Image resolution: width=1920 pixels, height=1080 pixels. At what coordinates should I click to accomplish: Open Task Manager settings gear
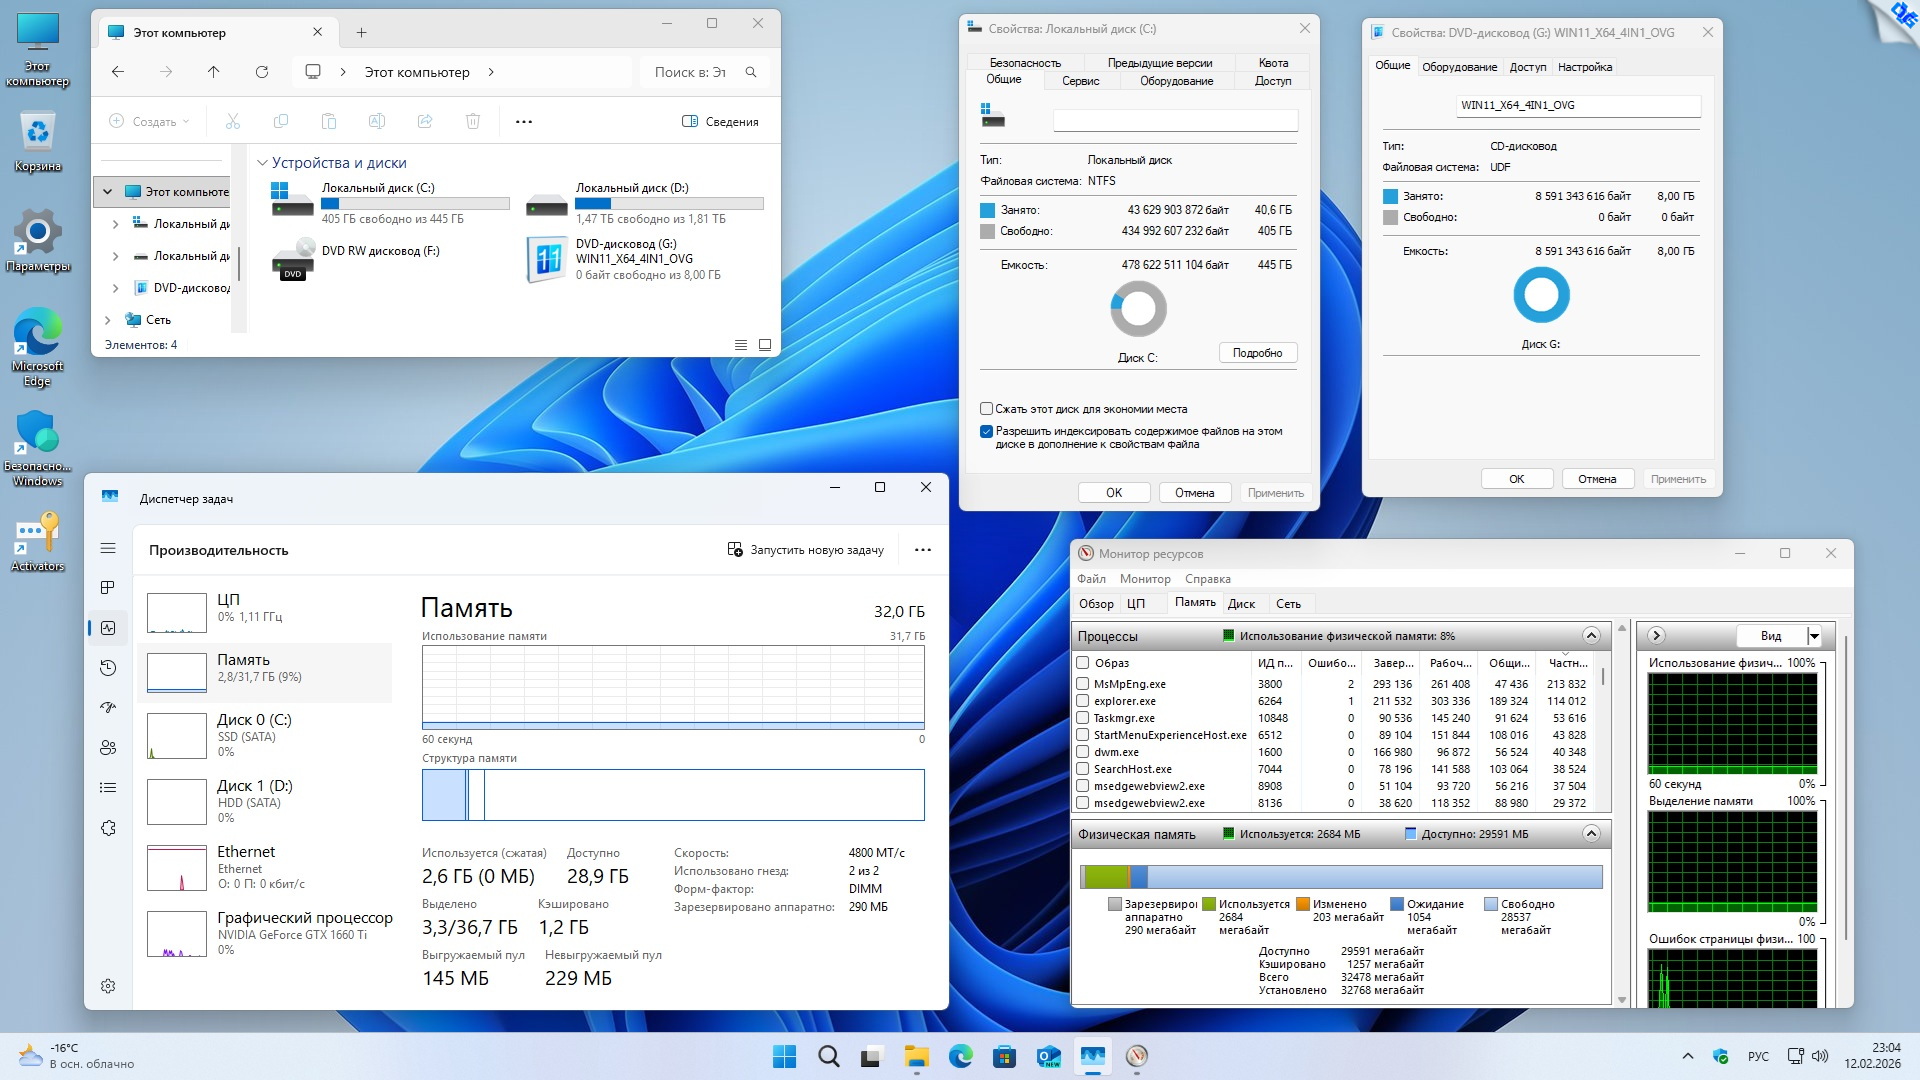(108, 986)
